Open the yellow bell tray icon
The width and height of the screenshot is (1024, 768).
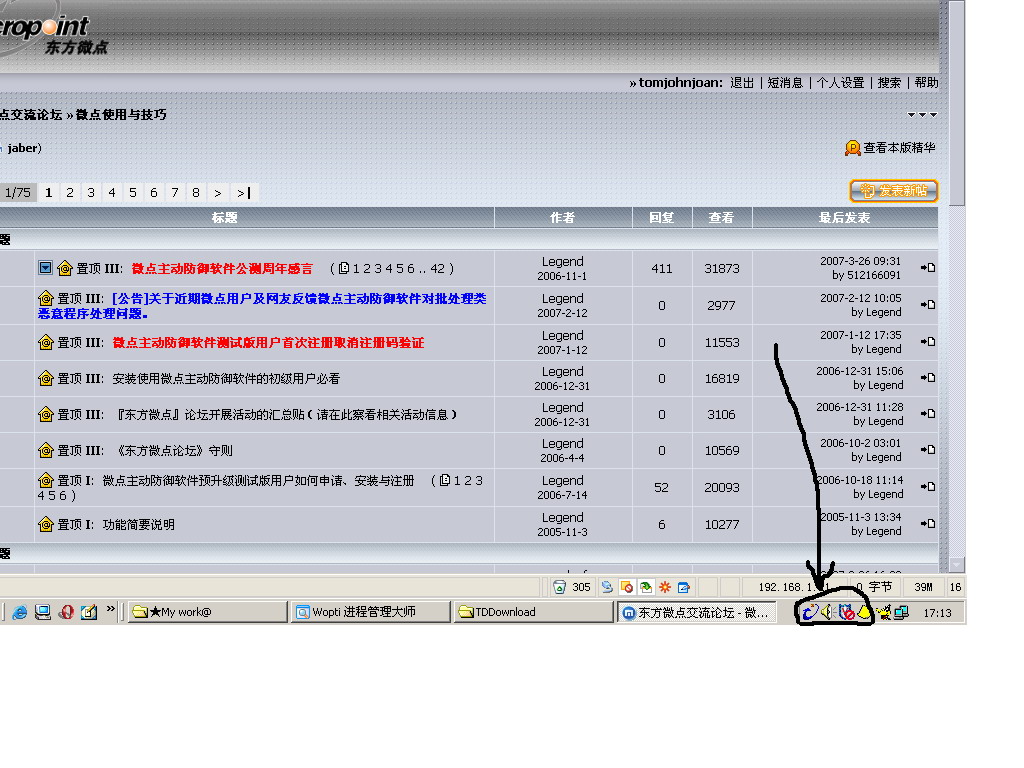[x=865, y=613]
